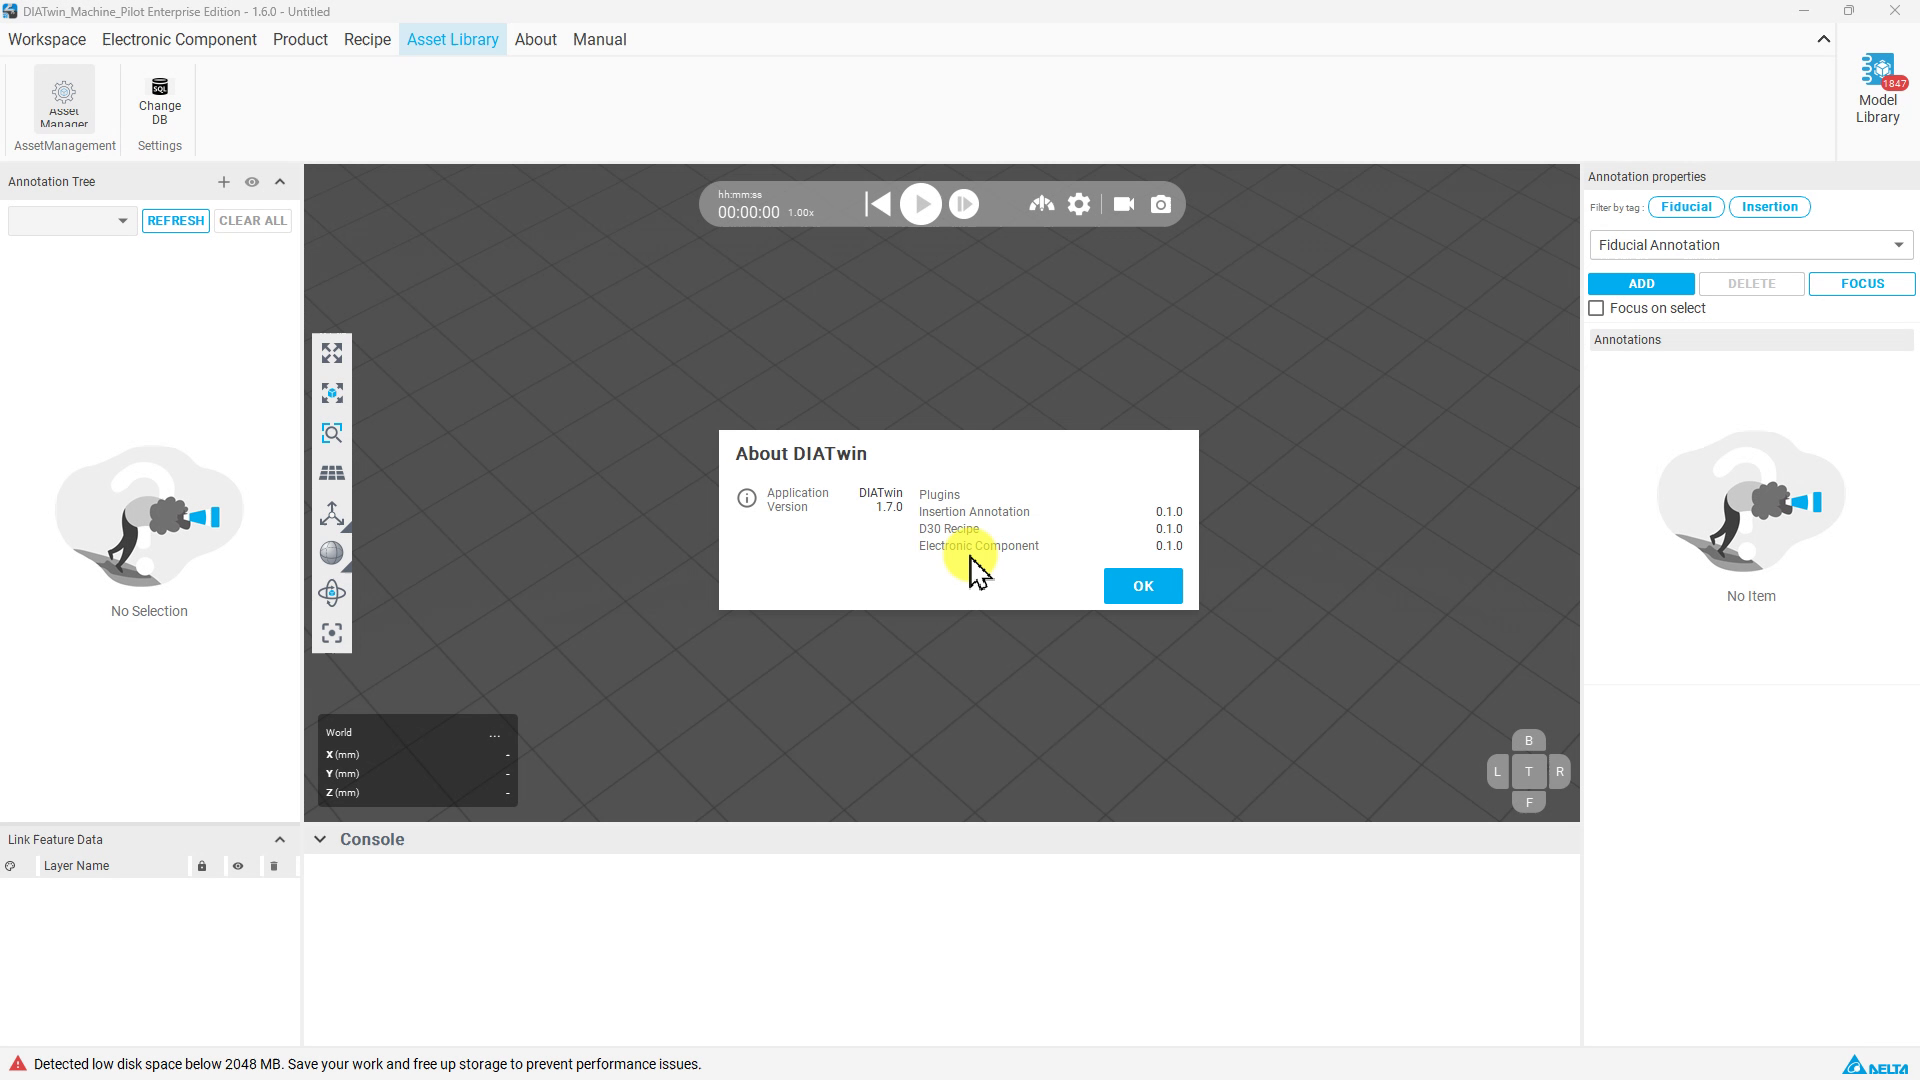Click the DELETE annotation button

pos(1751,284)
